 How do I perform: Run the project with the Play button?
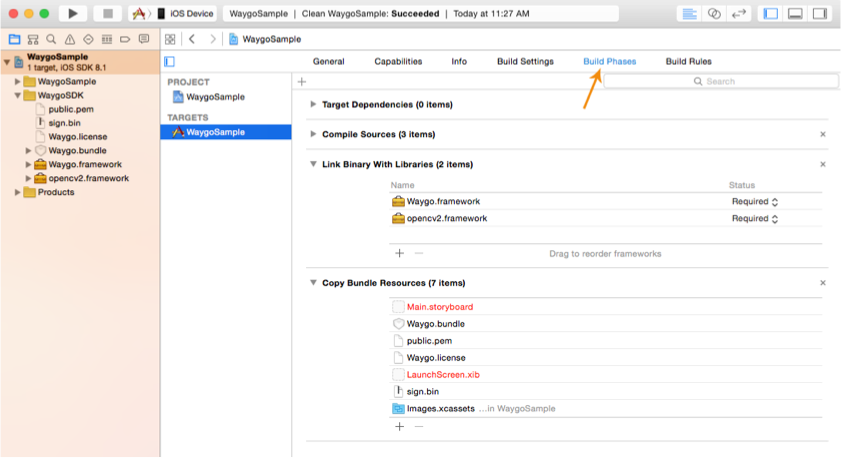pyautogui.click(x=72, y=13)
